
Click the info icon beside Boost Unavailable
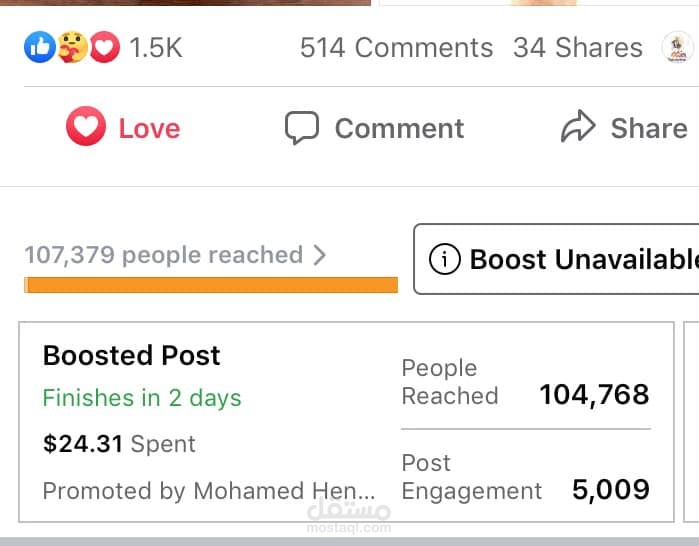coord(444,260)
